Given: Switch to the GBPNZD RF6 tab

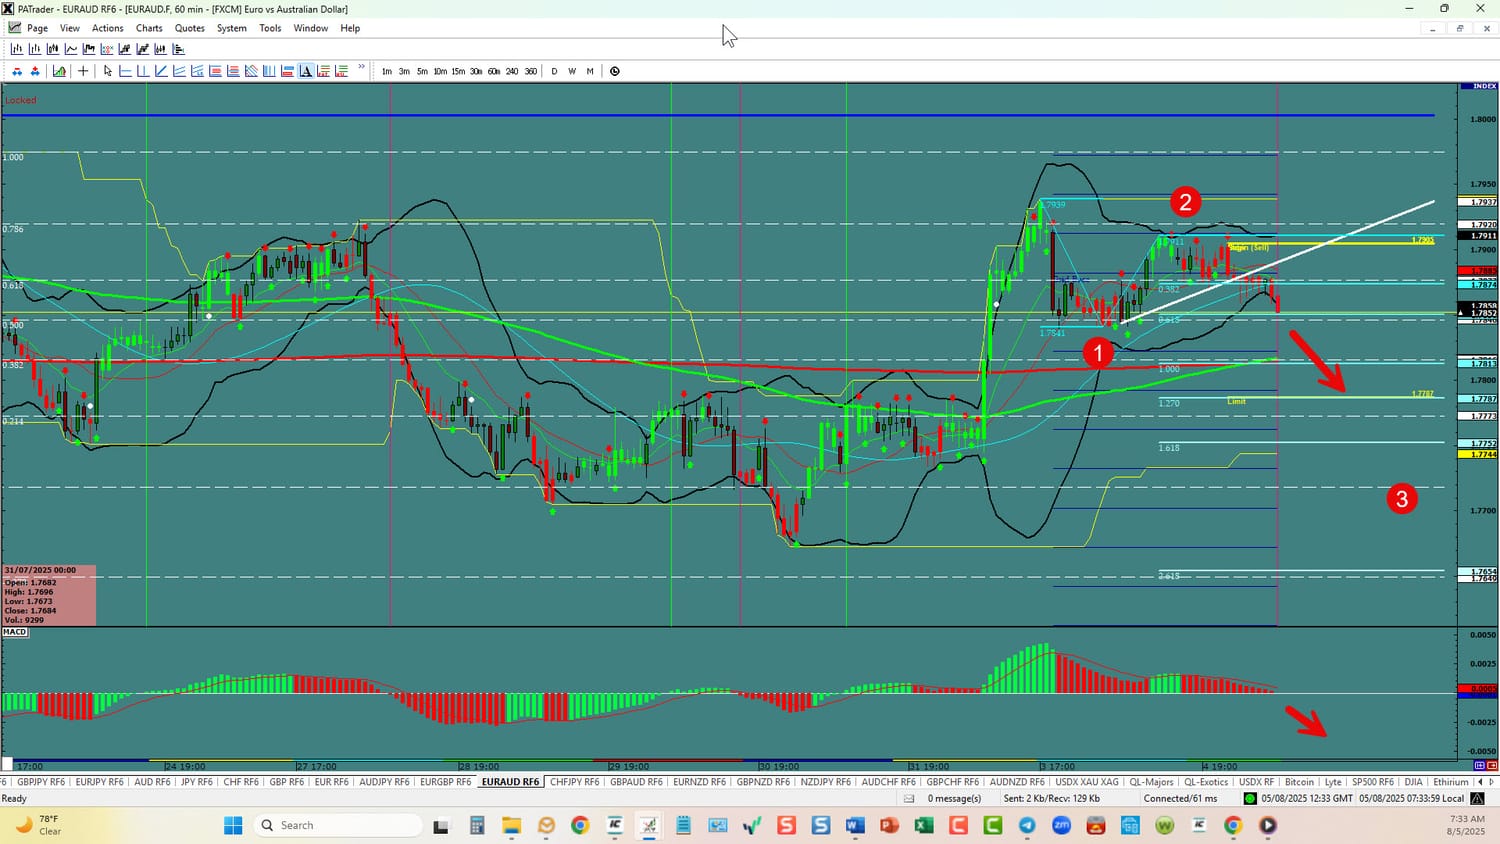Looking at the screenshot, I should pos(764,782).
